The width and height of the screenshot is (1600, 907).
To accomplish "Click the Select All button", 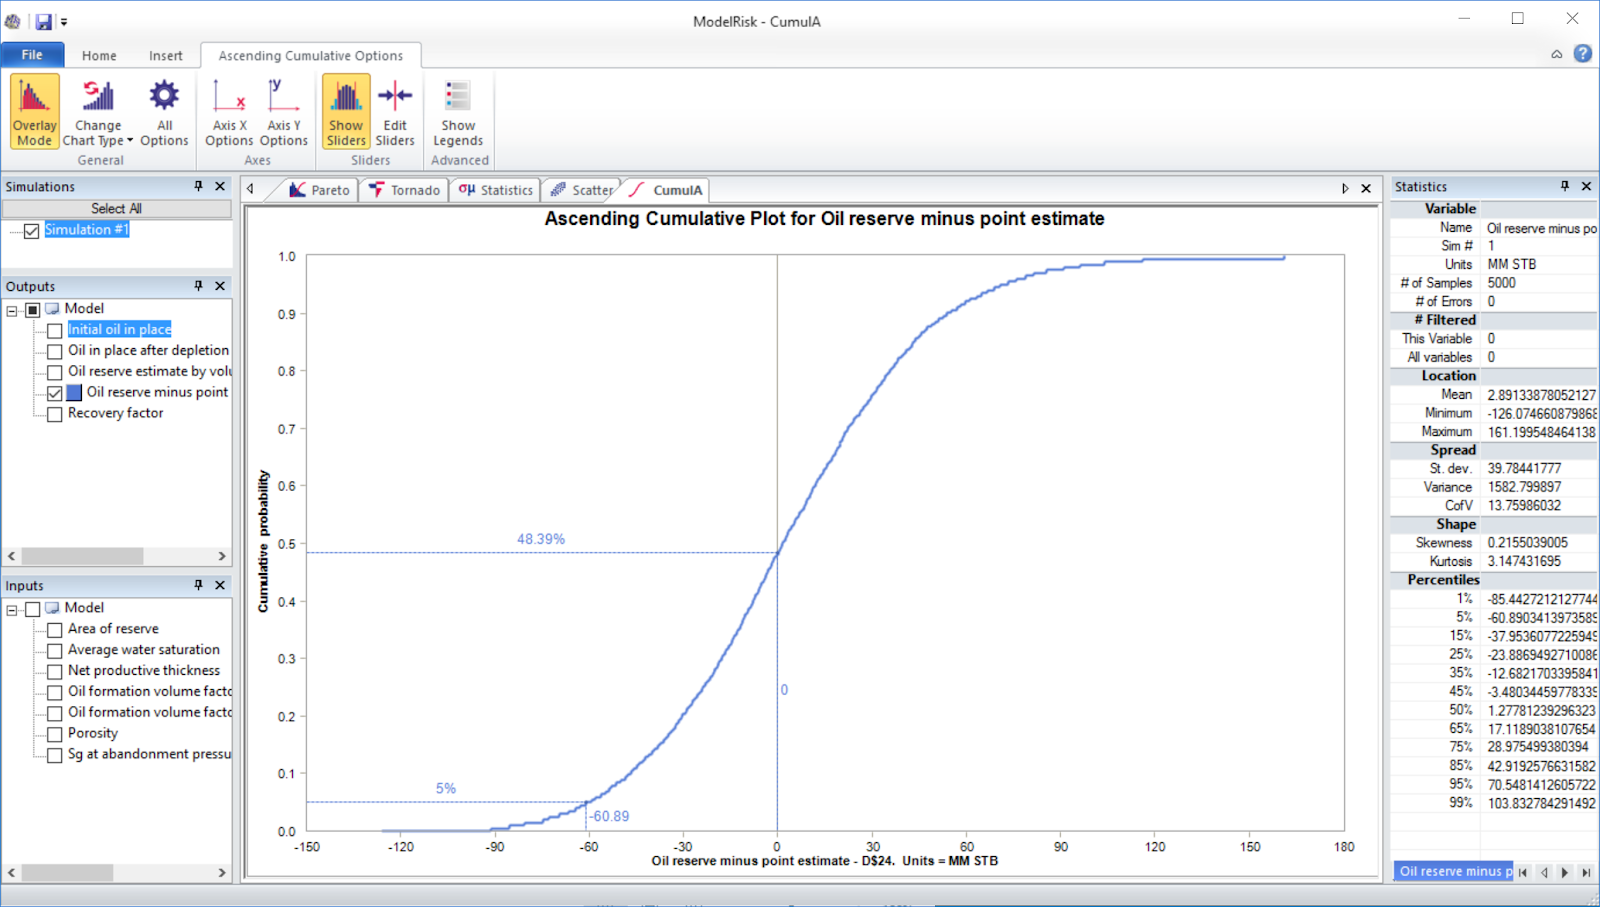I will click(117, 208).
